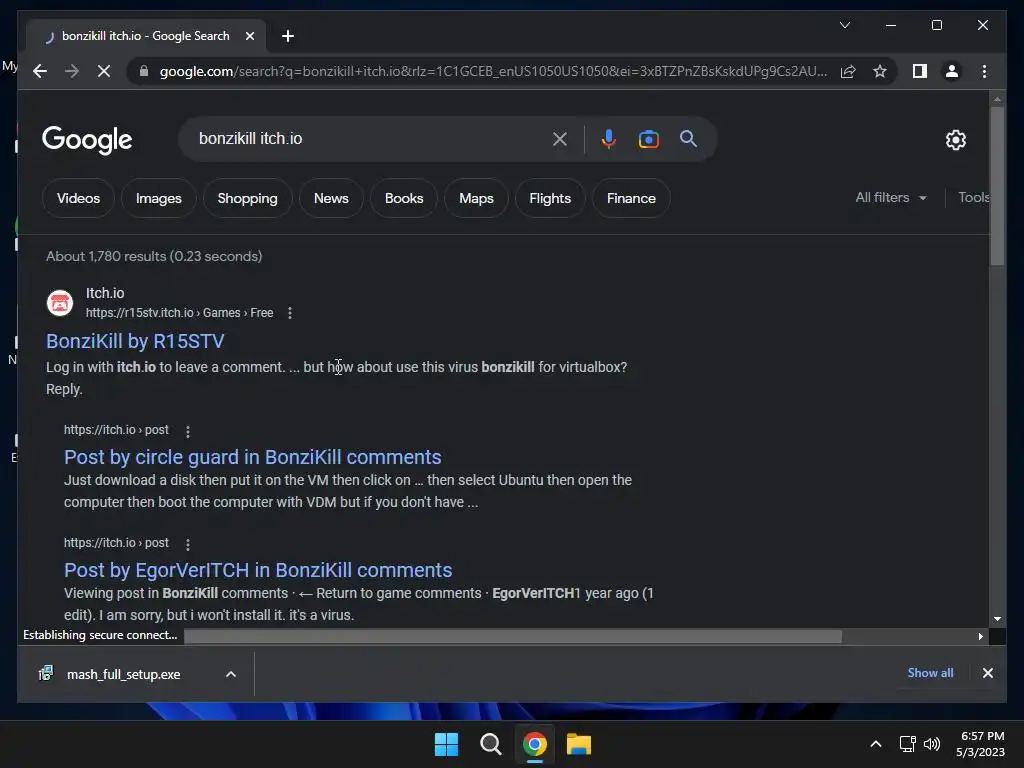The width and height of the screenshot is (1024, 768).
Task: Open the taskbar clock and date
Action: 981,744
